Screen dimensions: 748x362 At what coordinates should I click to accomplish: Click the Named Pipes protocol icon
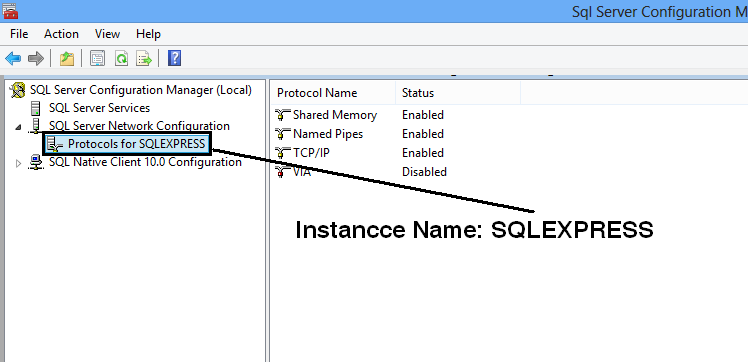point(283,134)
